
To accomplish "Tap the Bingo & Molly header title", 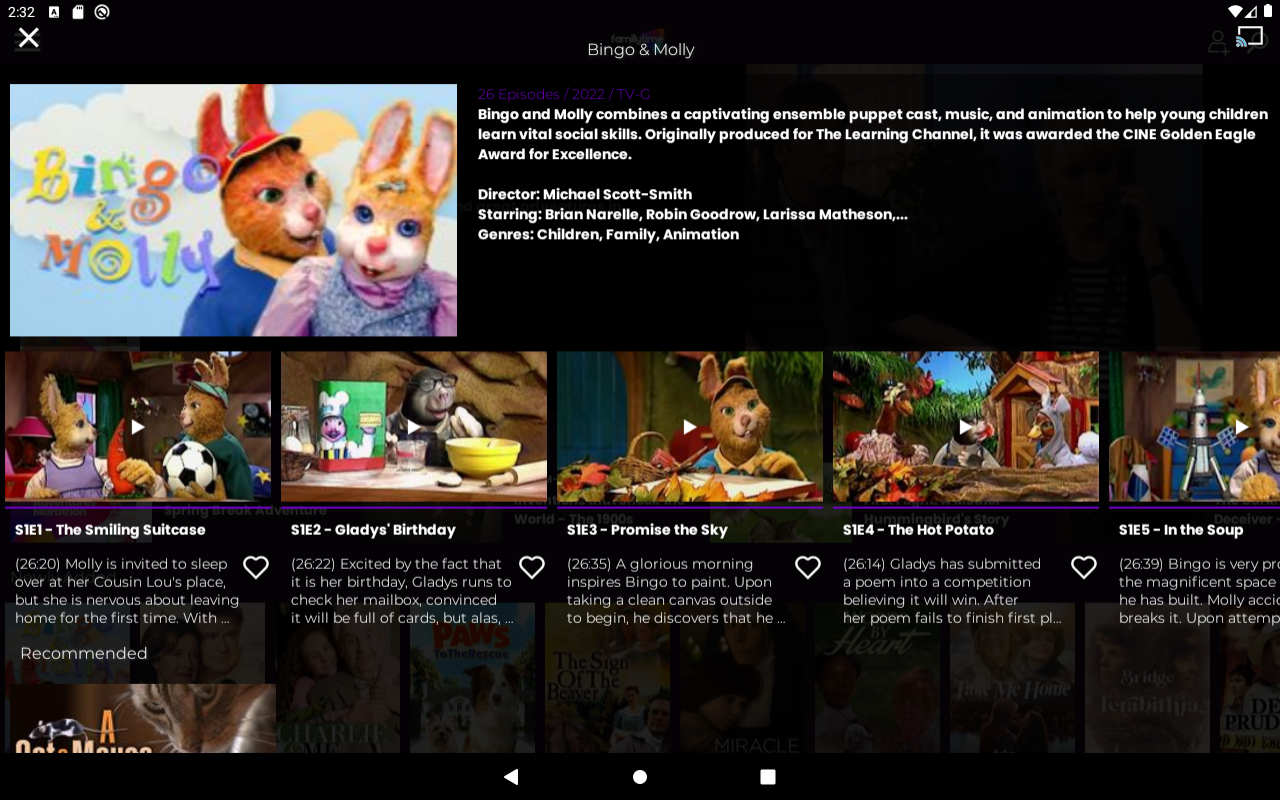I will pyautogui.click(x=641, y=50).
